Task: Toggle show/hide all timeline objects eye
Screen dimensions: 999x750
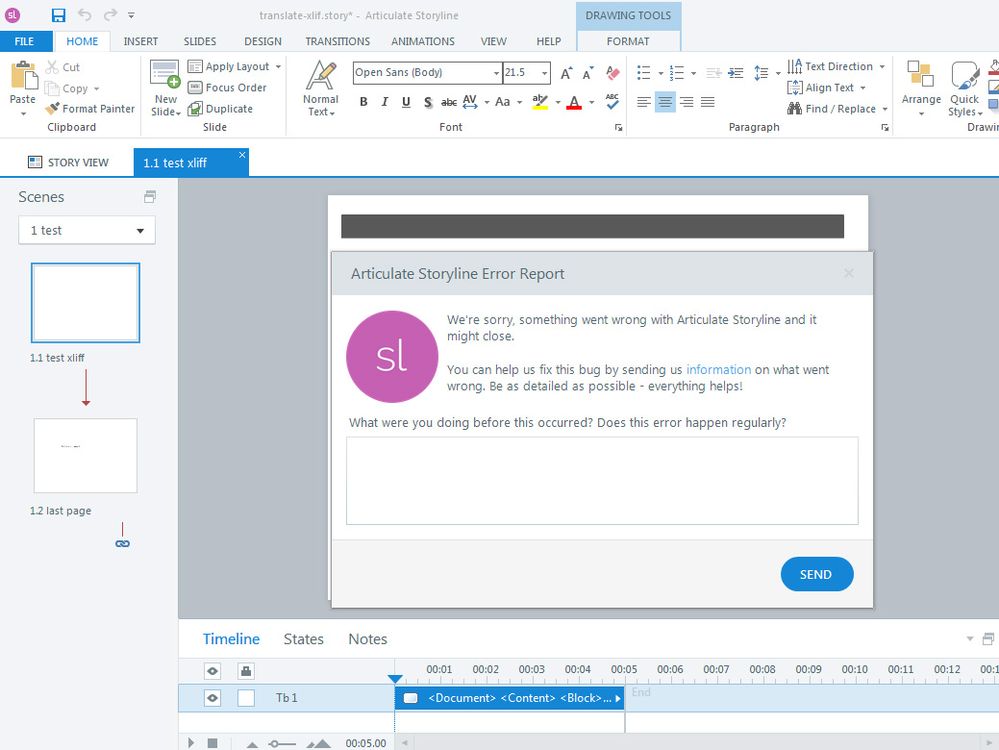Action: coord(212,670)
